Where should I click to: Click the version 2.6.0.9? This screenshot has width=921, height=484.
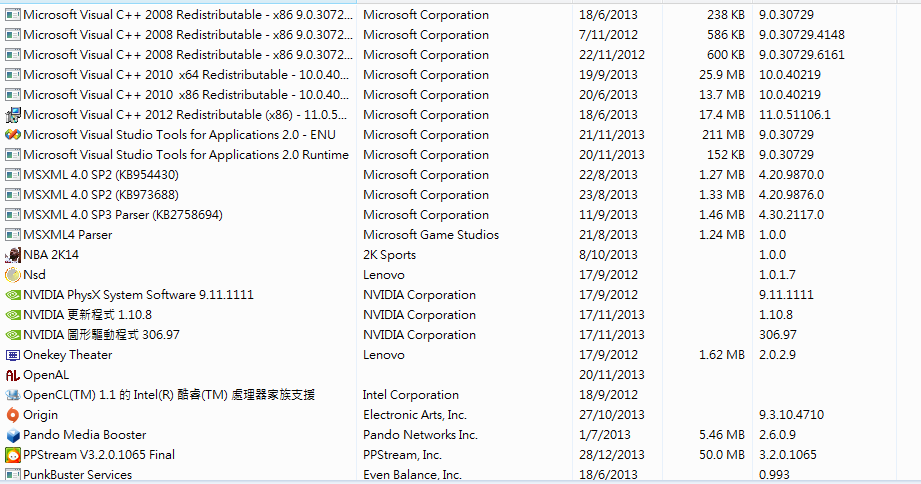tap(777, 435)
